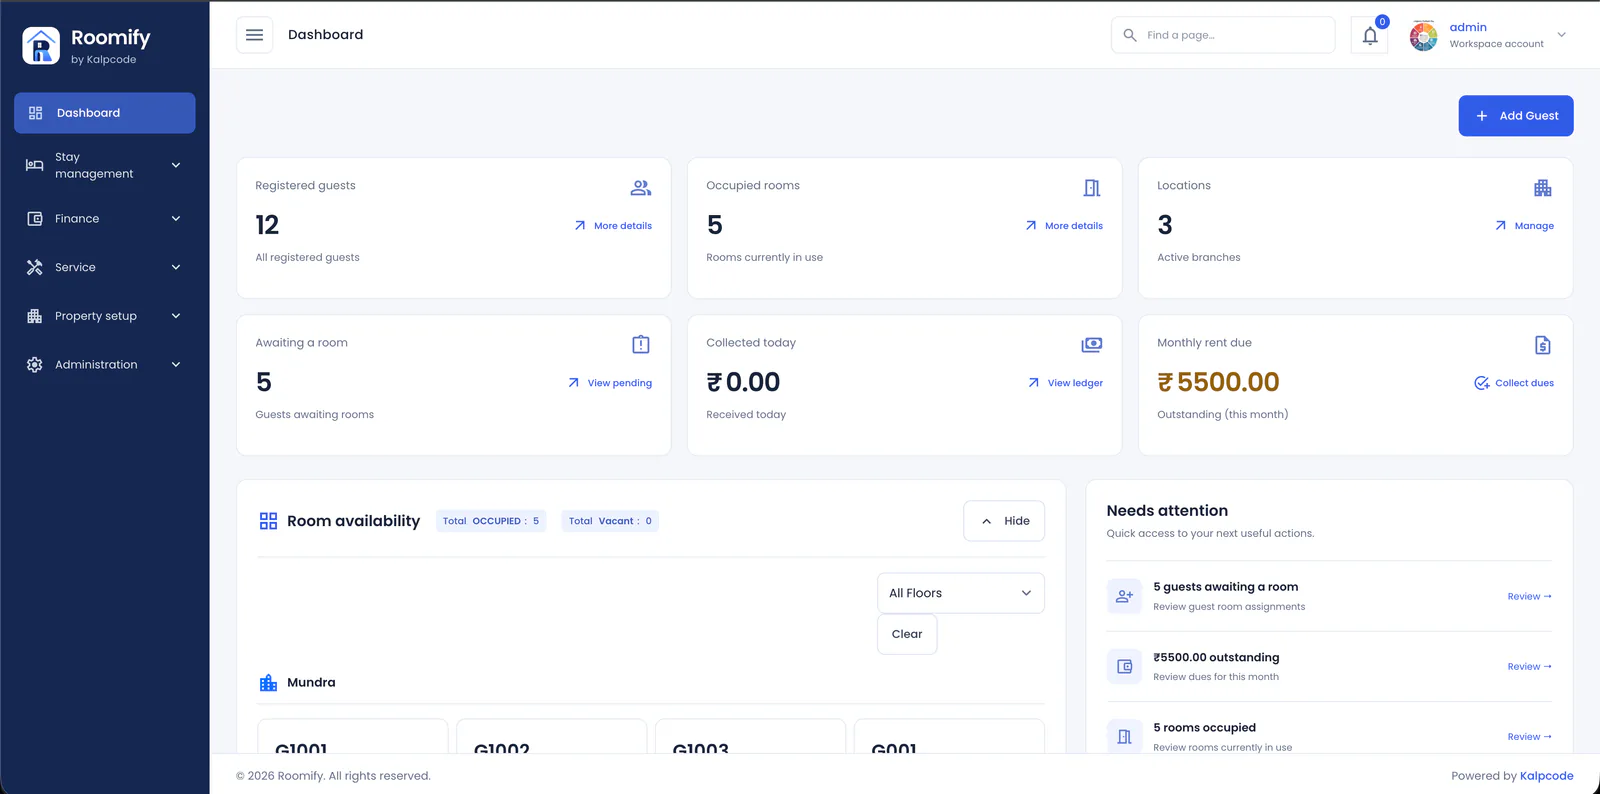Click the outstanding dues wallet icon

(x=1125, y=666)
